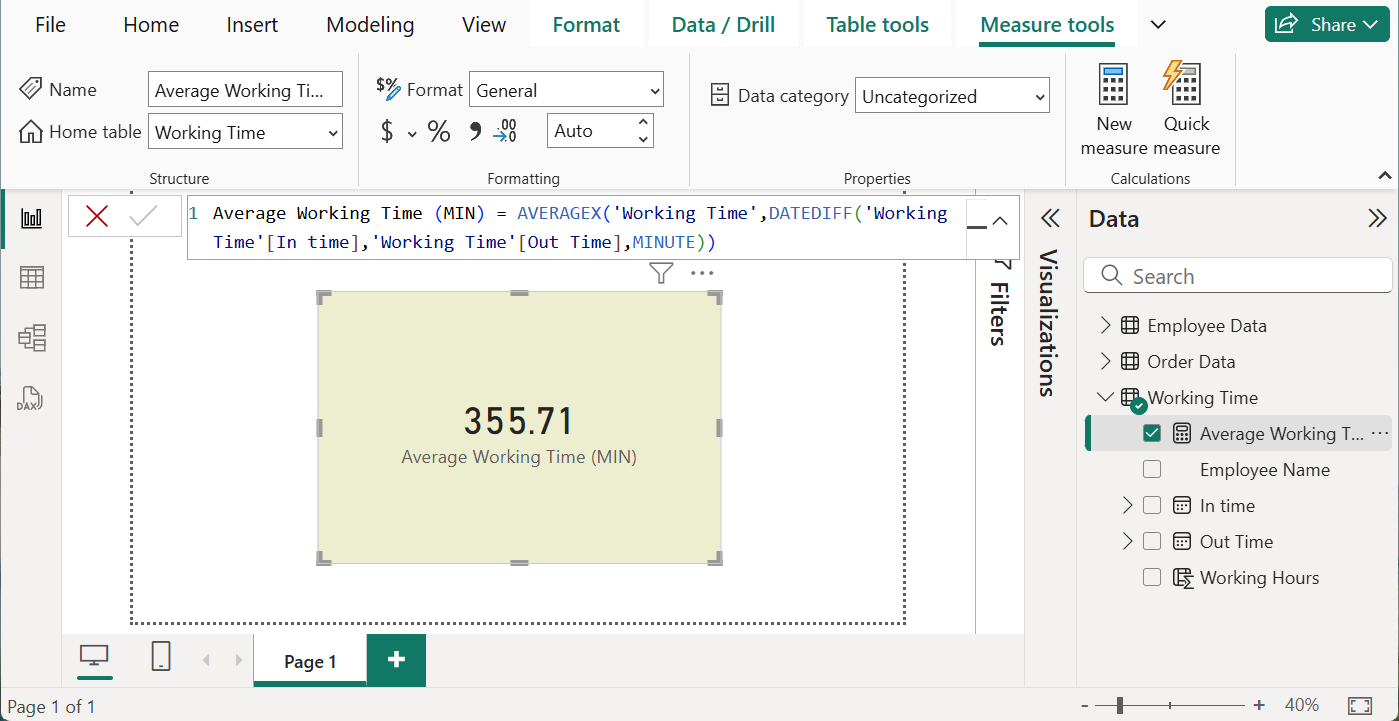Open the DAX query view icon
This screenshot has width=1399, height=721.
(x=32, y=399)
